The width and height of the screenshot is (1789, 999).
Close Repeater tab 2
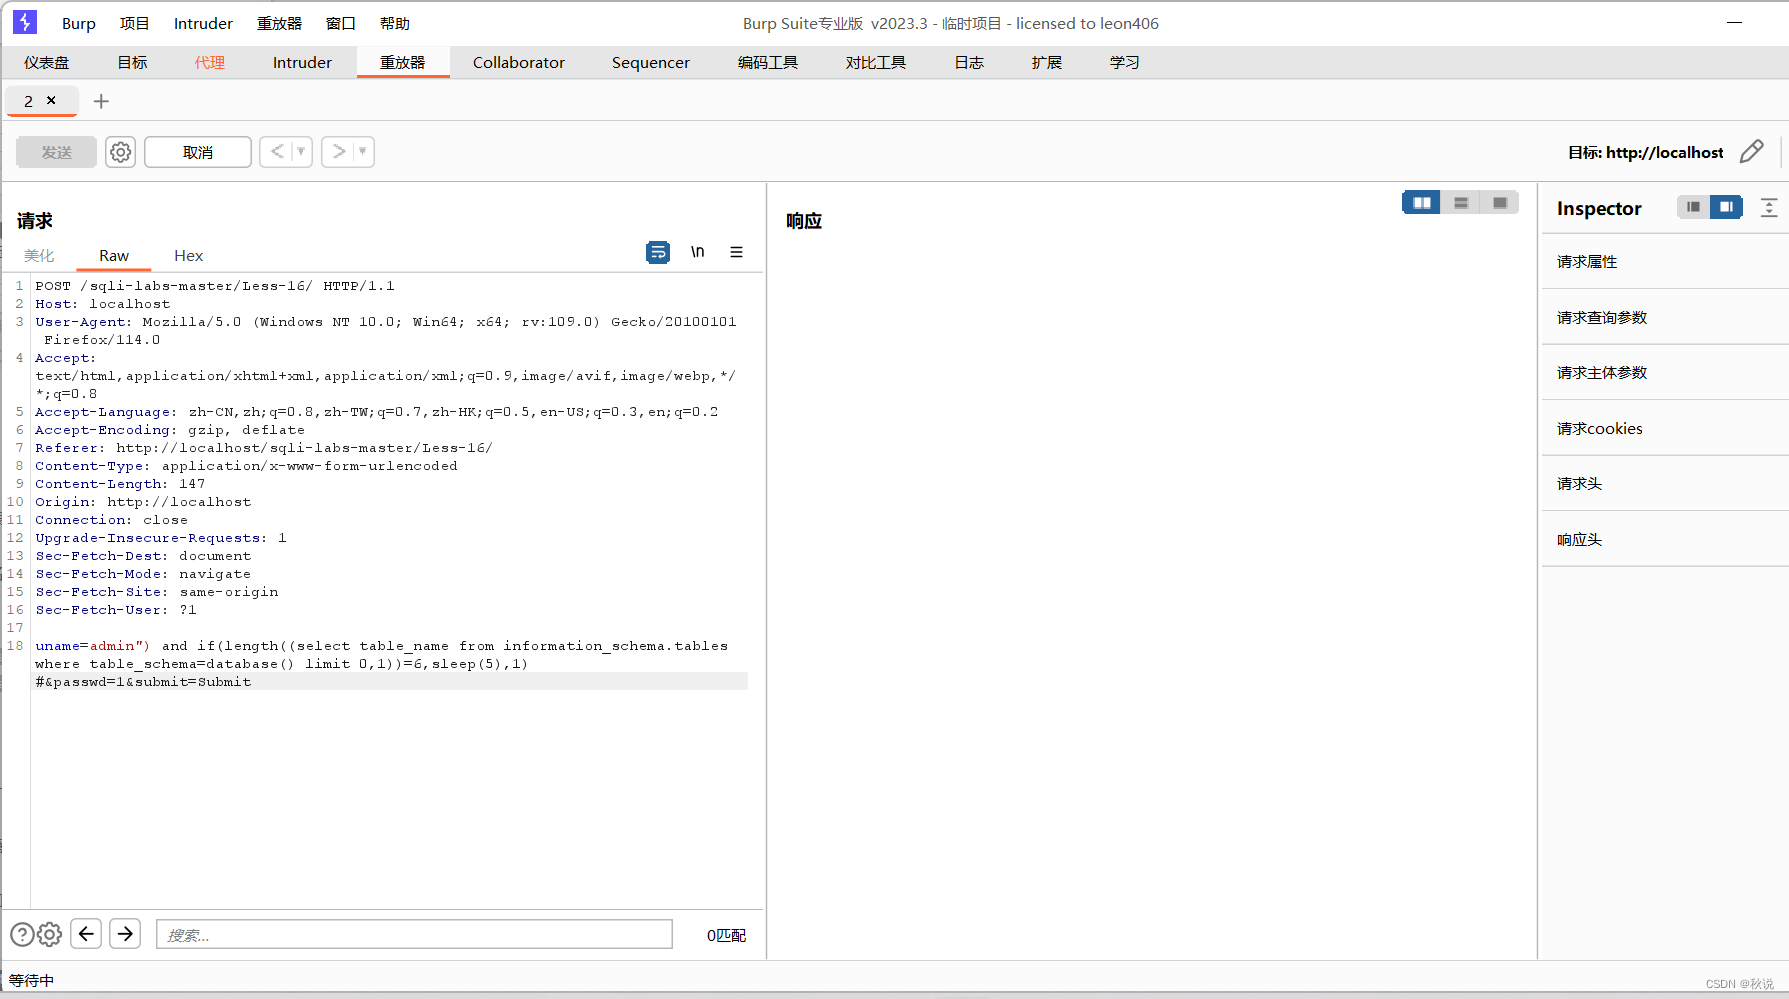tap(51, 100)
